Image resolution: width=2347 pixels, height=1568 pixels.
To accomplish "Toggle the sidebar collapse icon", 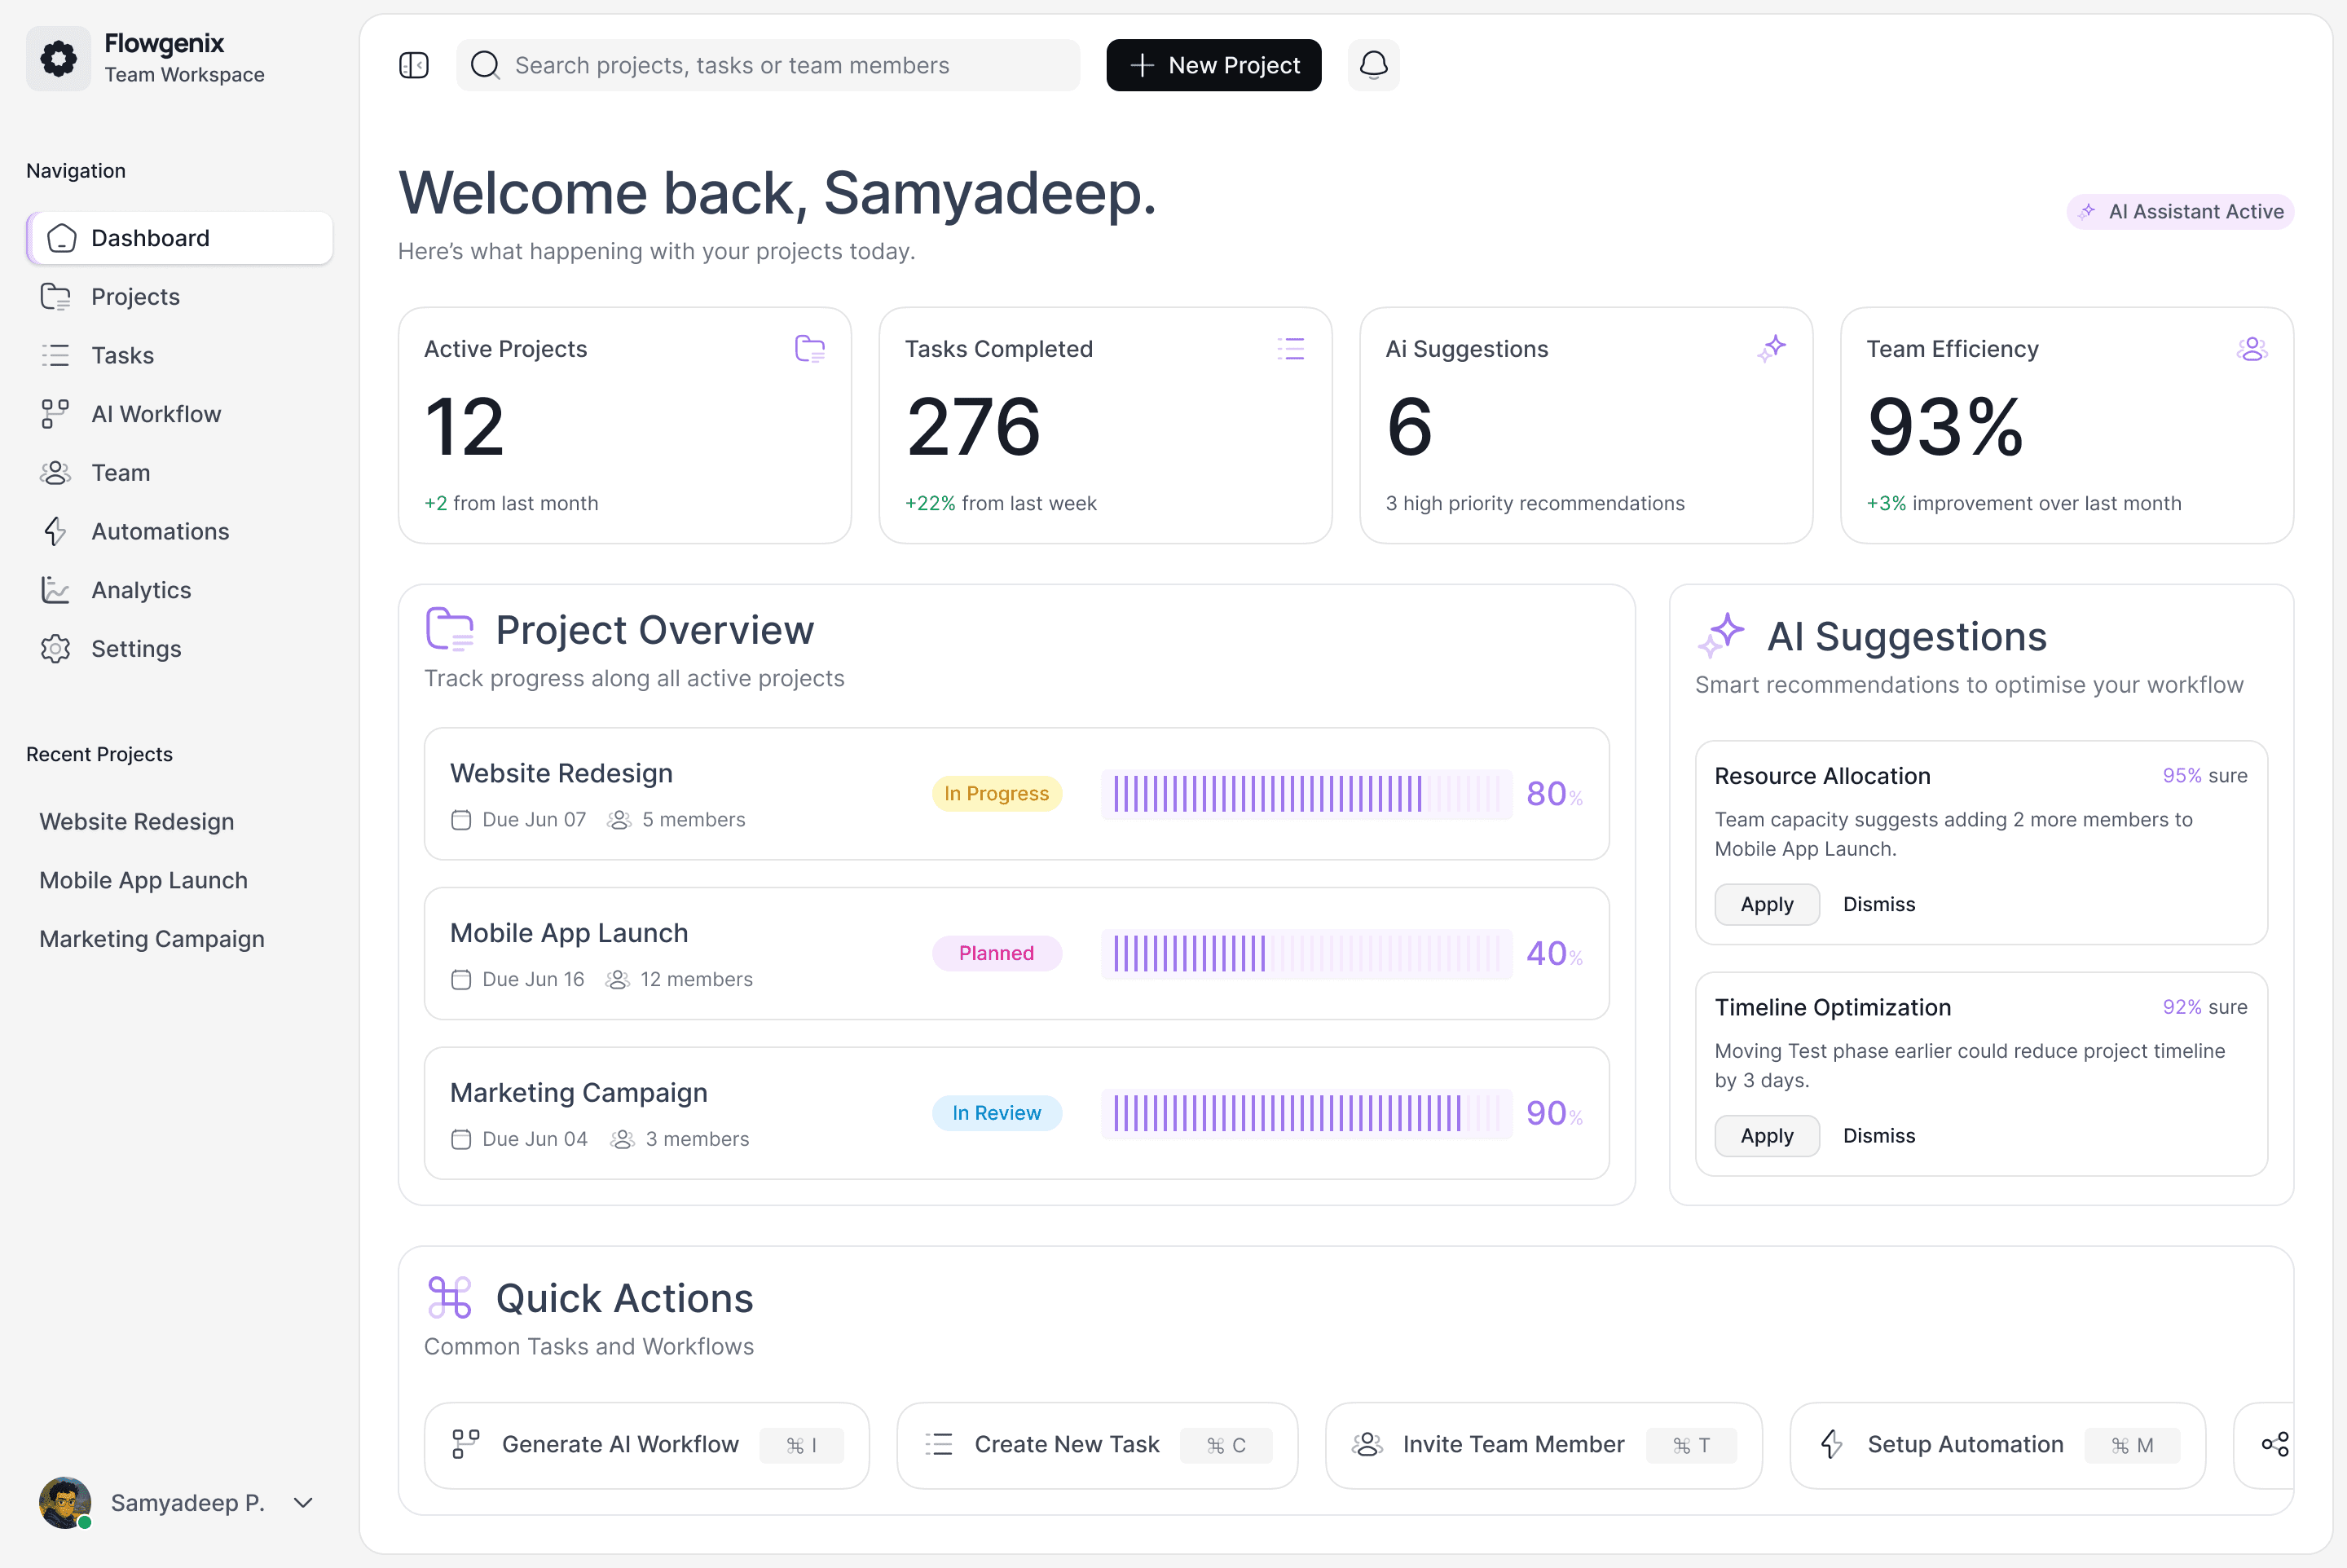I will point(414,65).
